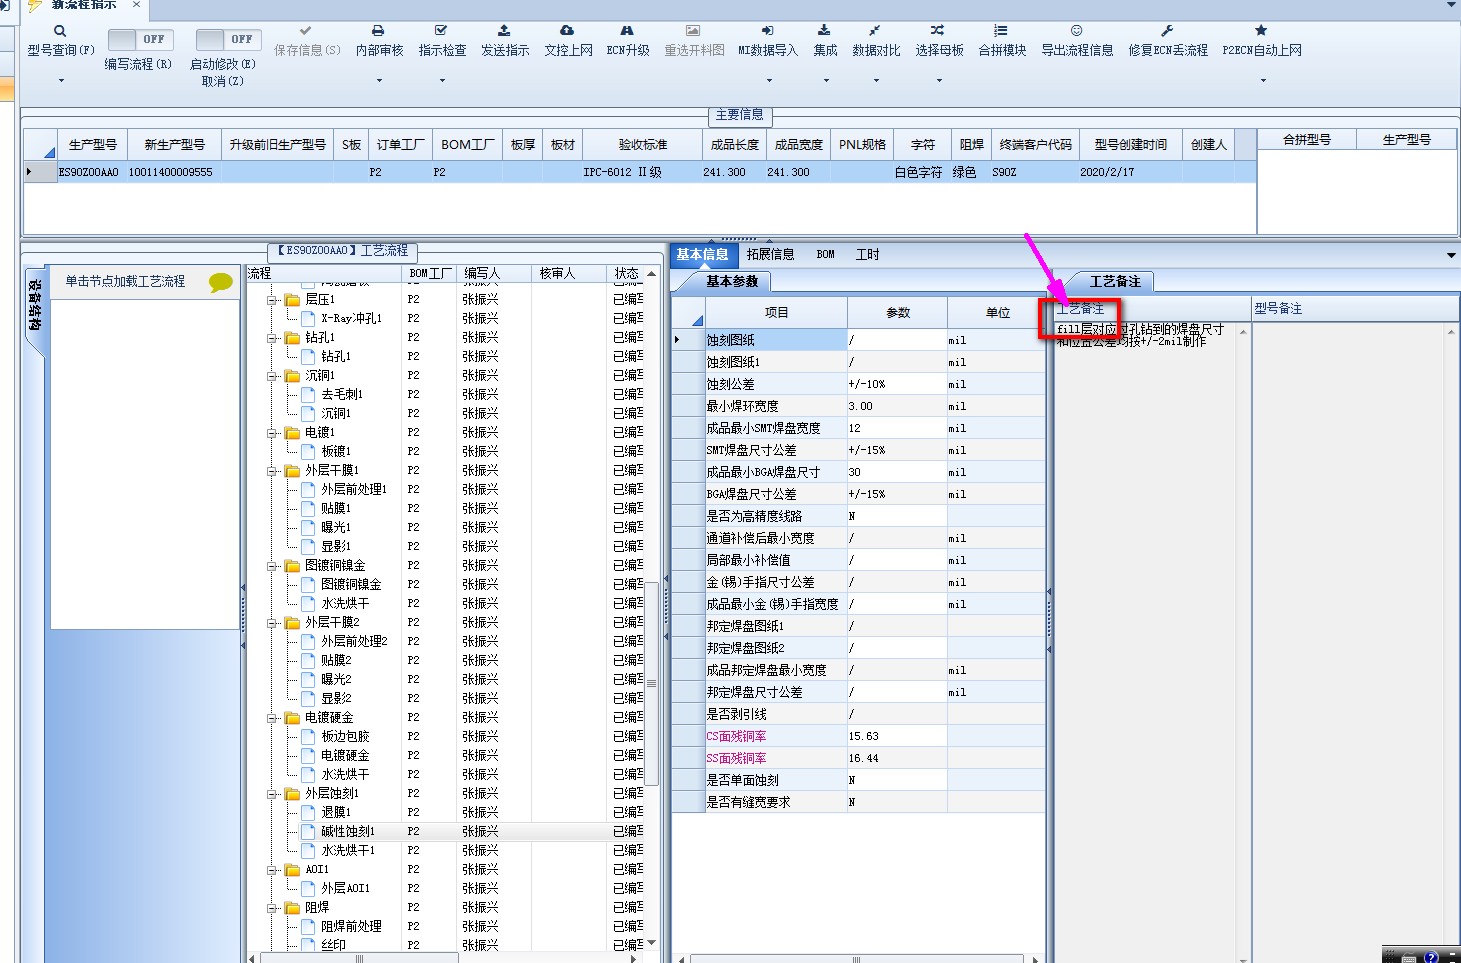Viewport: 1461px width, 963px height.
Task: Open the 数据对比 compare tool
Action: point(875,31)
